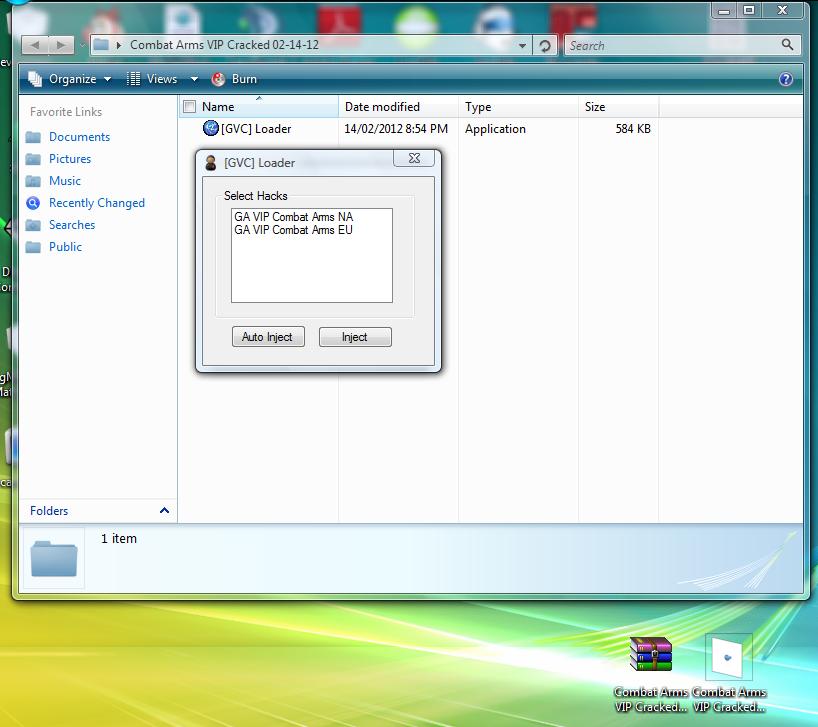Click the Searches folder icon
This screenshot has height=727, width=818.
pyautogui.click(x=33, y=225)
